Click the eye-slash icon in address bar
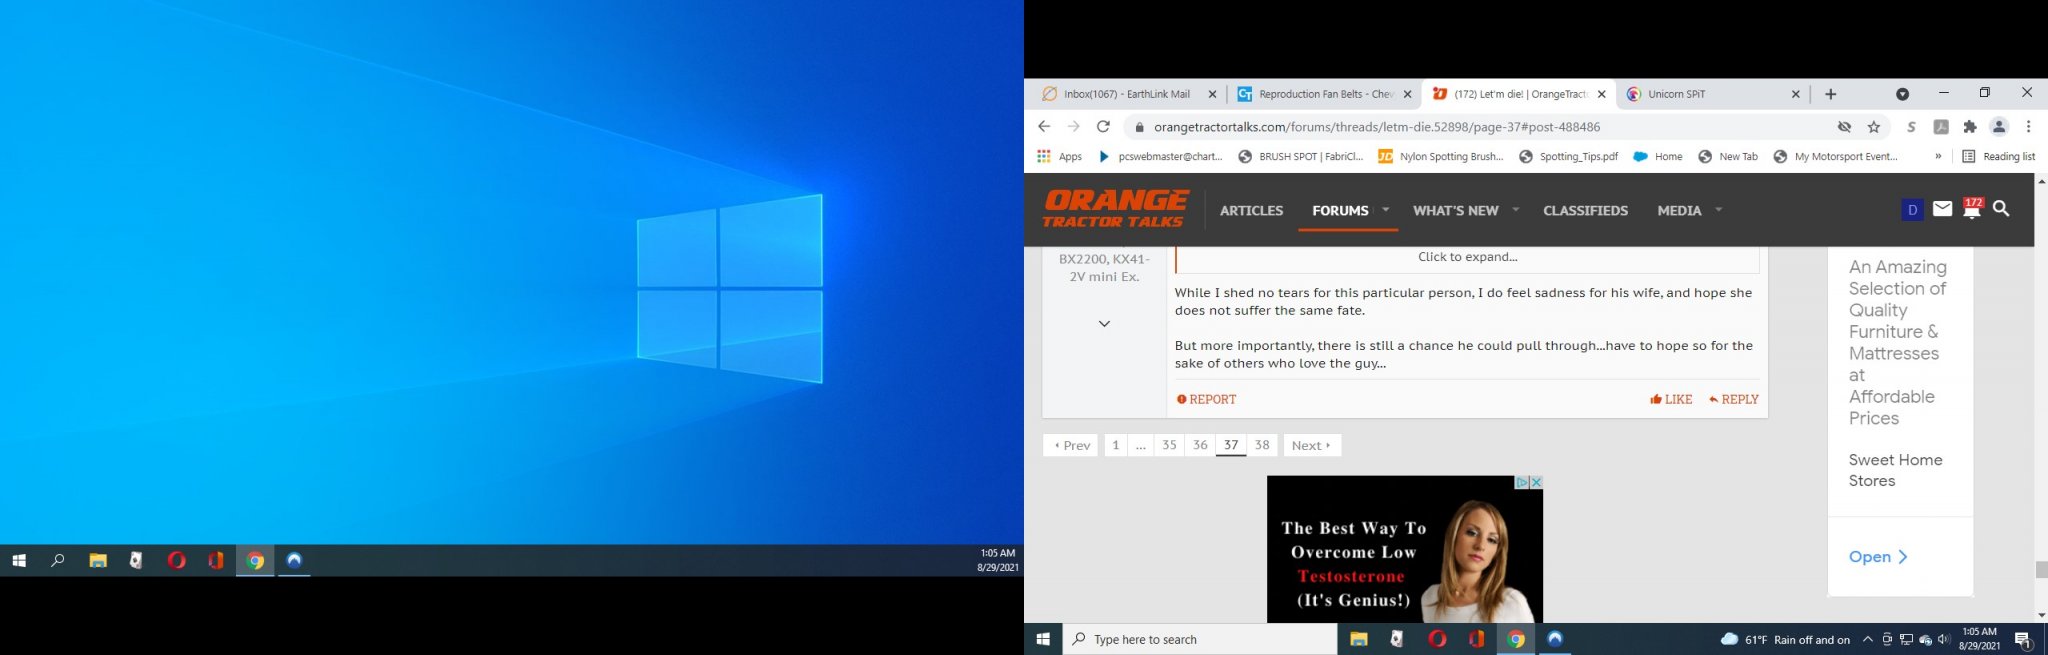 click(1844, 127)
